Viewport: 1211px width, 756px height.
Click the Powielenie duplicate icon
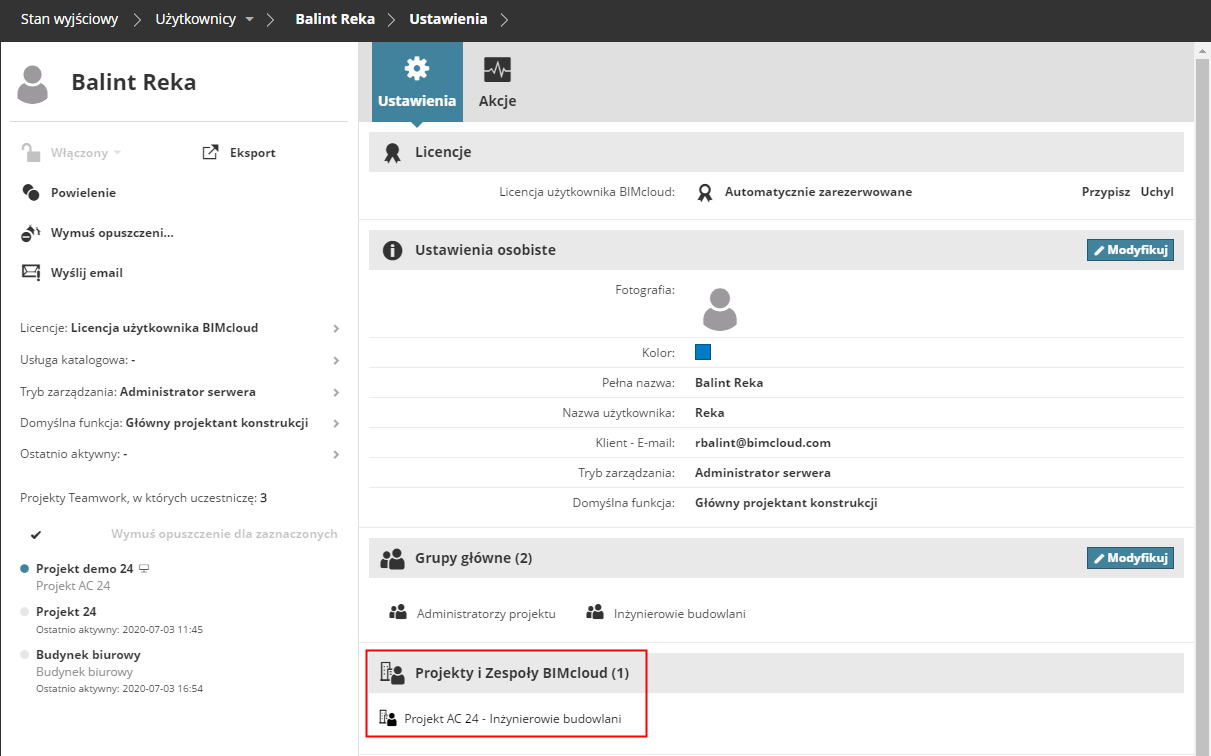[31, 193]
